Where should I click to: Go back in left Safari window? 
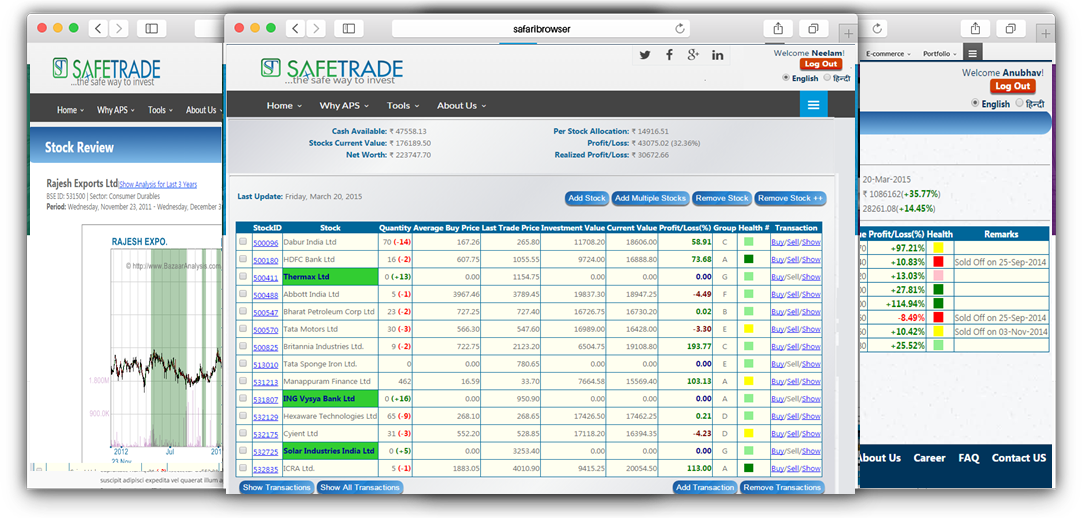tap(99, 28)
